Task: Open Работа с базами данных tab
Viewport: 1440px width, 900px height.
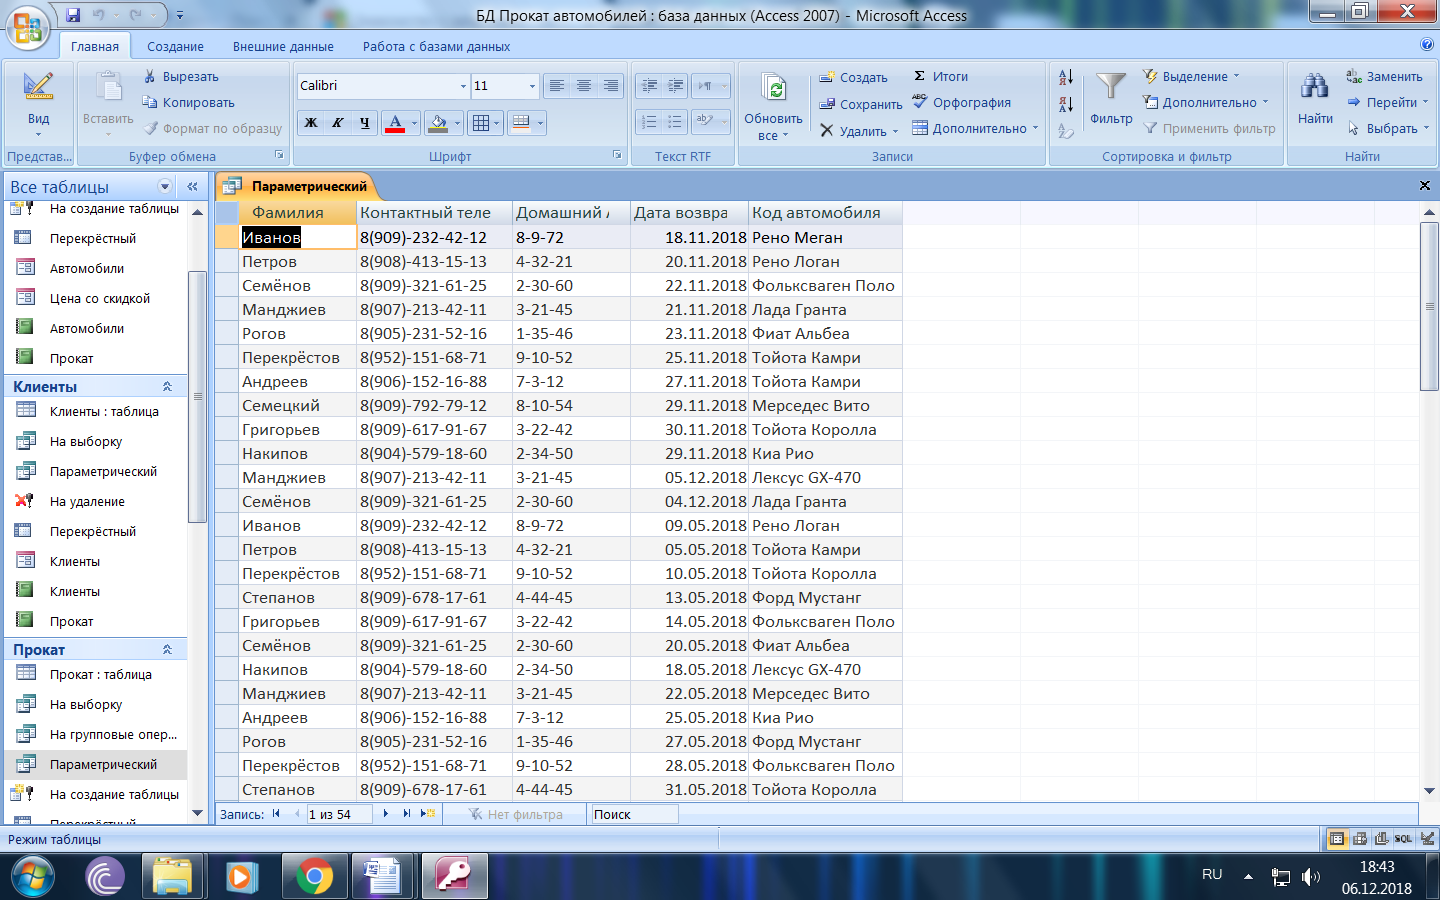Action: click(x=436, y=46)
